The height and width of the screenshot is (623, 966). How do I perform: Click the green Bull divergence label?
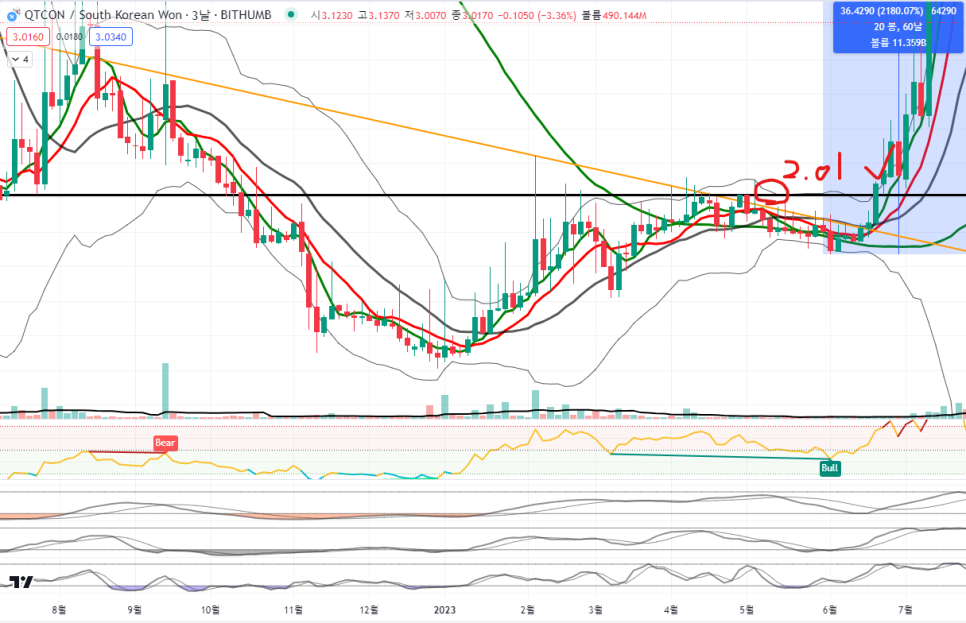tap(829, 468)
